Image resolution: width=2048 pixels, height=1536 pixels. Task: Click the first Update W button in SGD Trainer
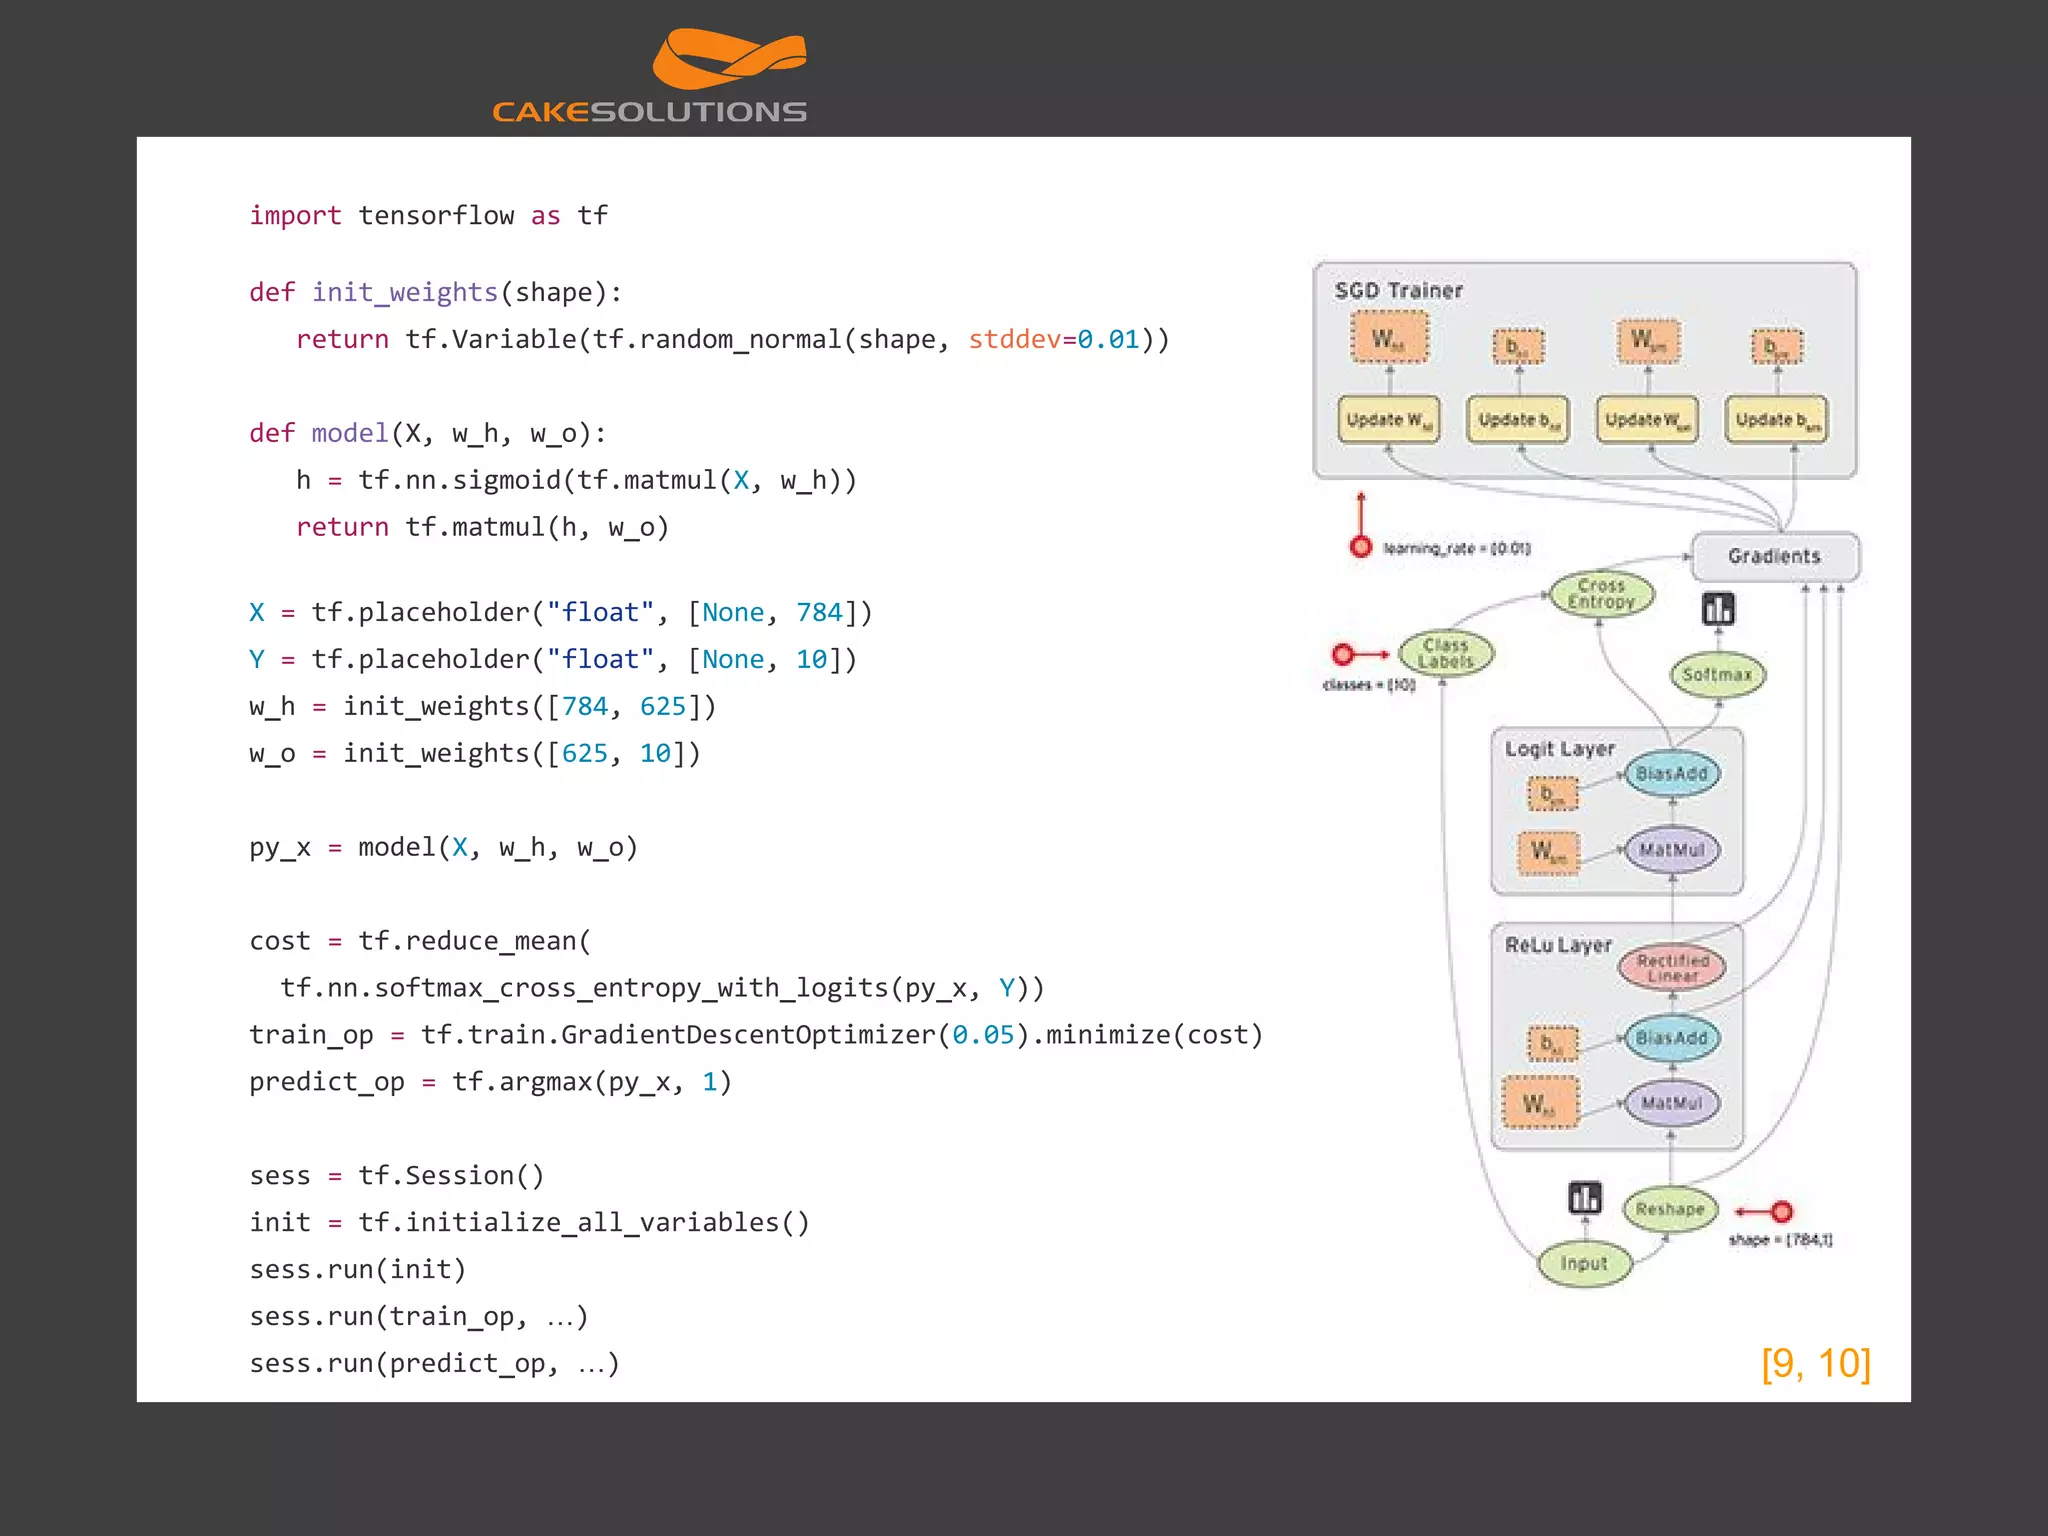pyautogui.click(x=1388, y=420)
